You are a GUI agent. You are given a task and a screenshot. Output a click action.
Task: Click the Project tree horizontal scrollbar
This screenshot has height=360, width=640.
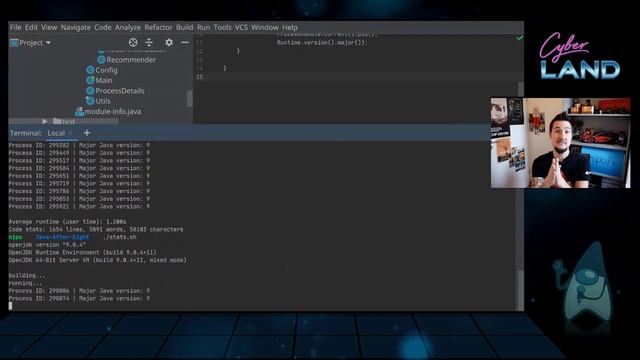coord(63,121)
